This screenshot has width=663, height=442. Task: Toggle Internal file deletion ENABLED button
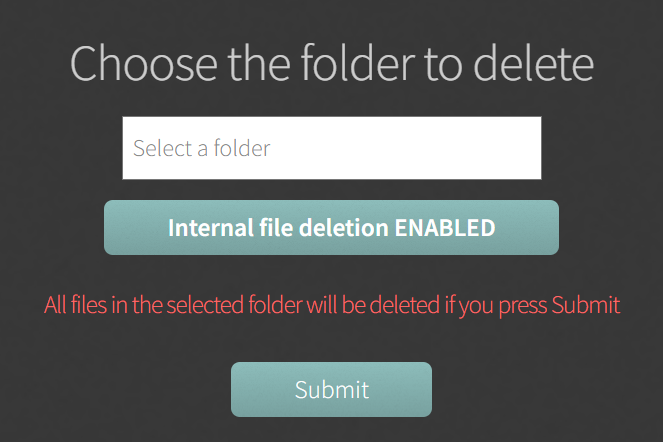tap(332, 228)
